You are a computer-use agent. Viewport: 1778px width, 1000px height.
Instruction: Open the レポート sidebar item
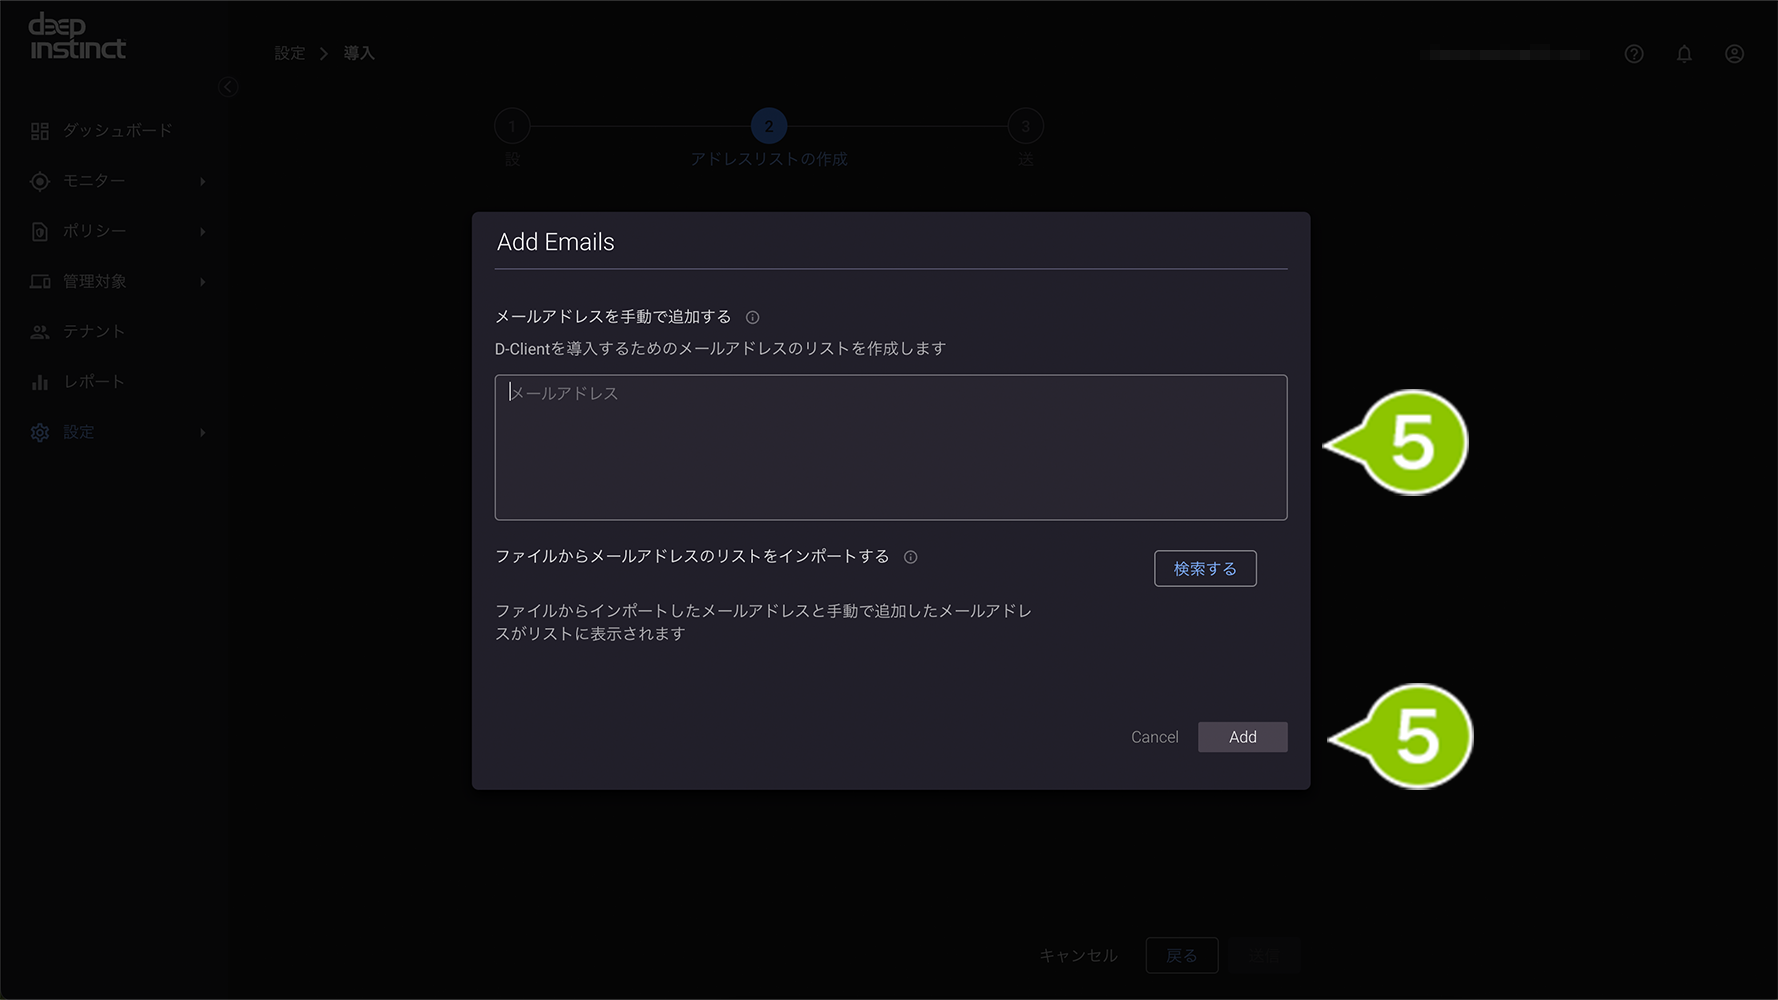[95, 381]
